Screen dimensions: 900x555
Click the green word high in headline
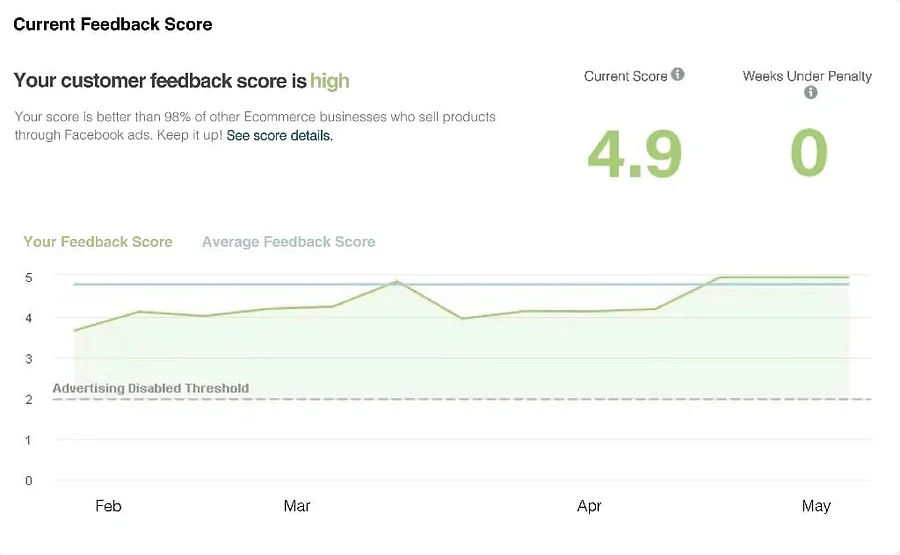pyautogui.click(x=330, y=80)
